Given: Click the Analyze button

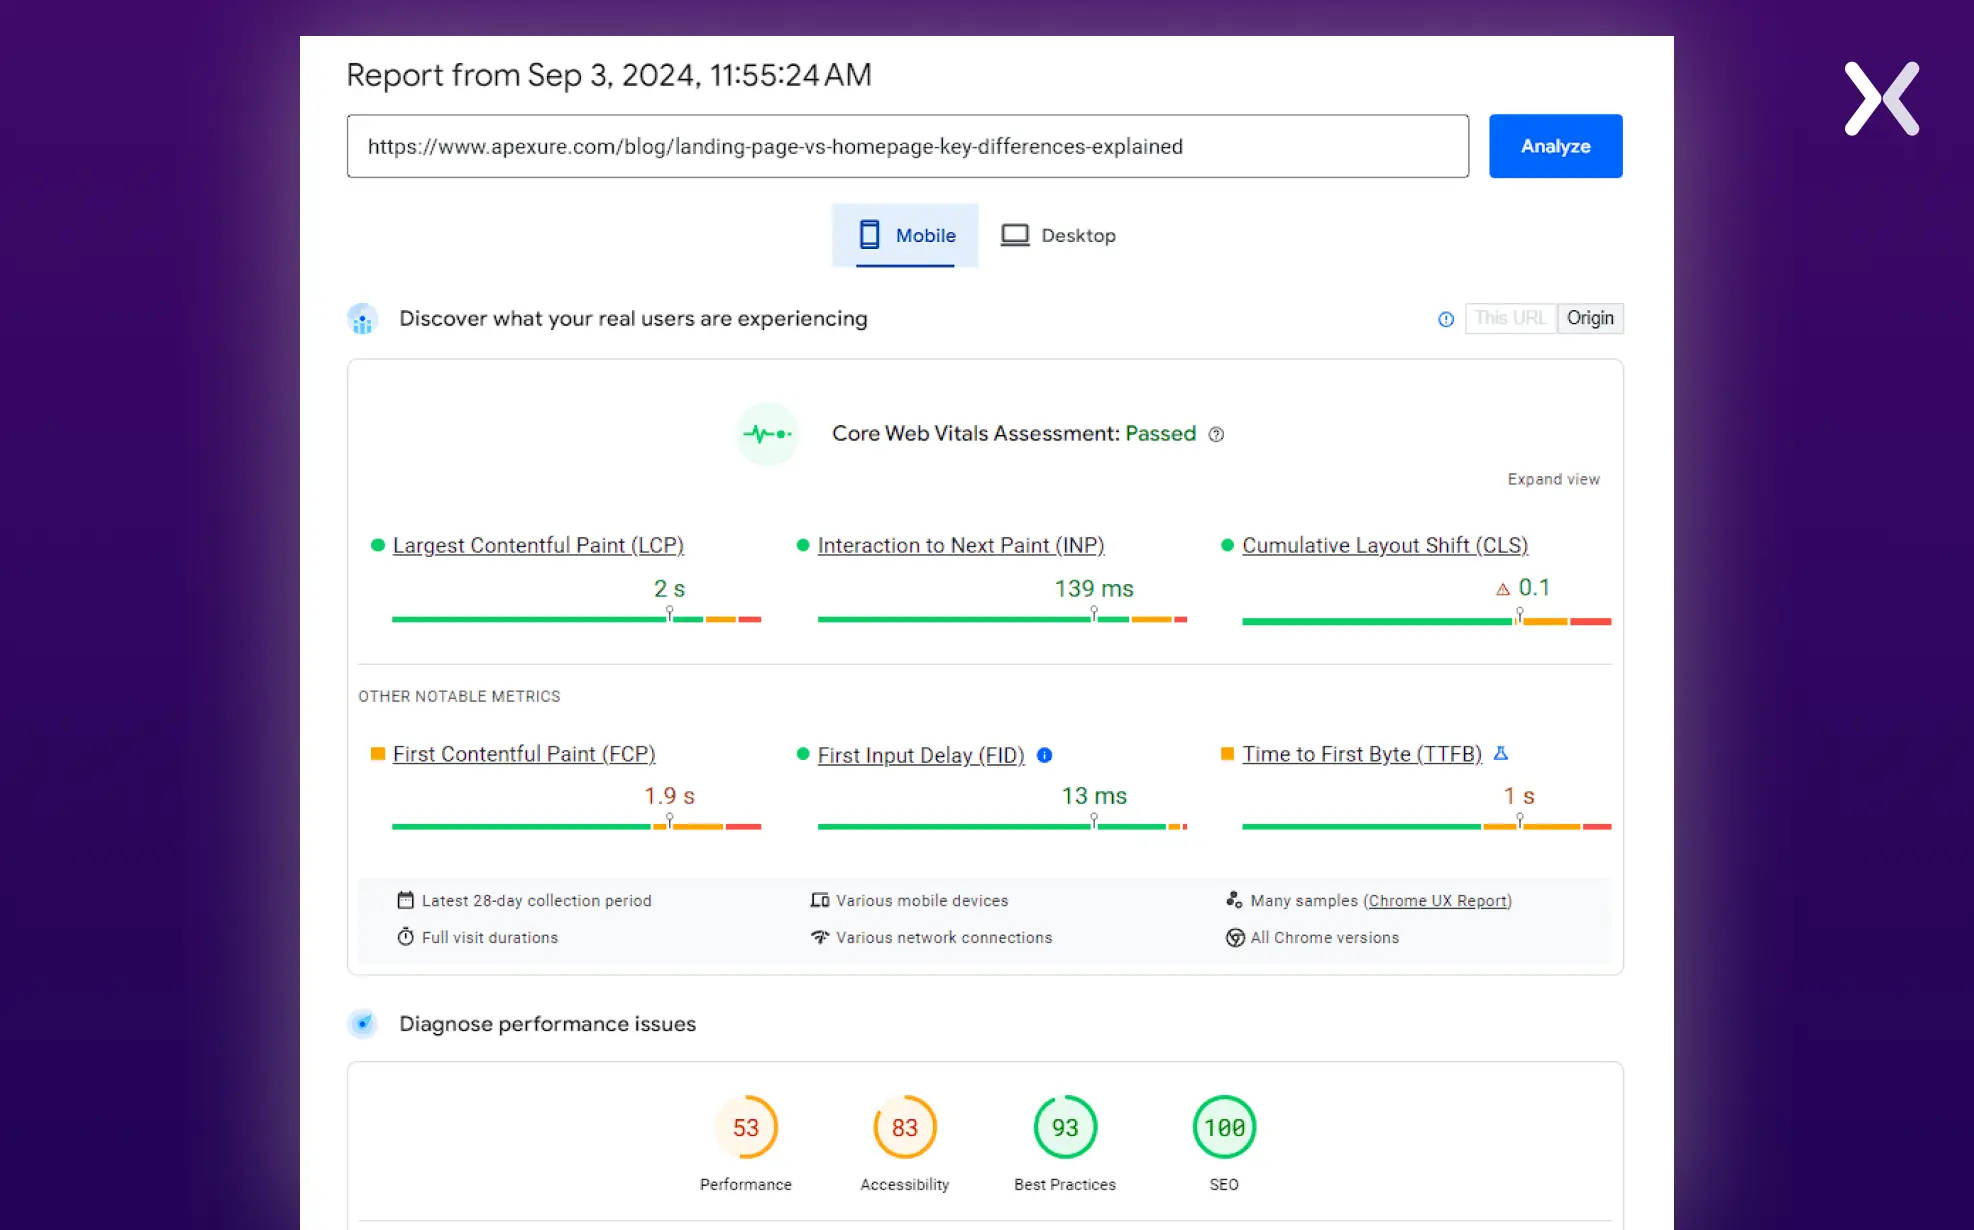Looking at the screenshot, I should point(1555,146).
